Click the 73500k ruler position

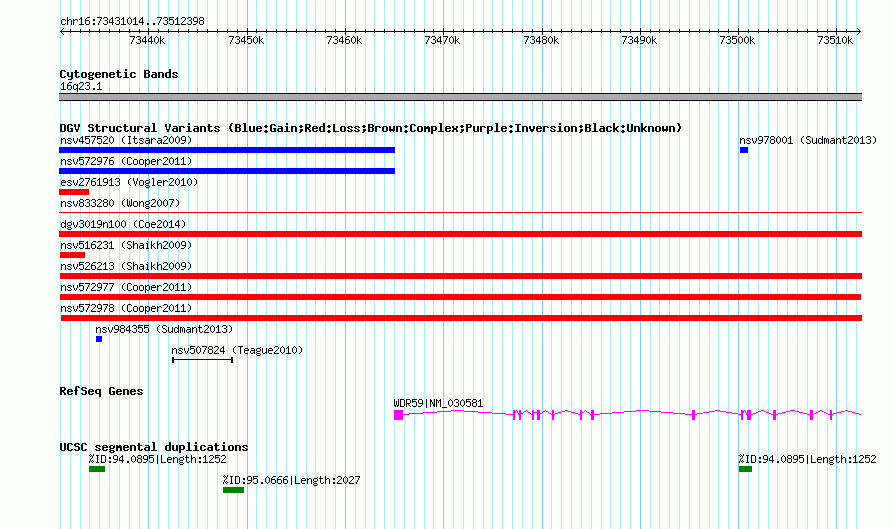click(737, 40)
